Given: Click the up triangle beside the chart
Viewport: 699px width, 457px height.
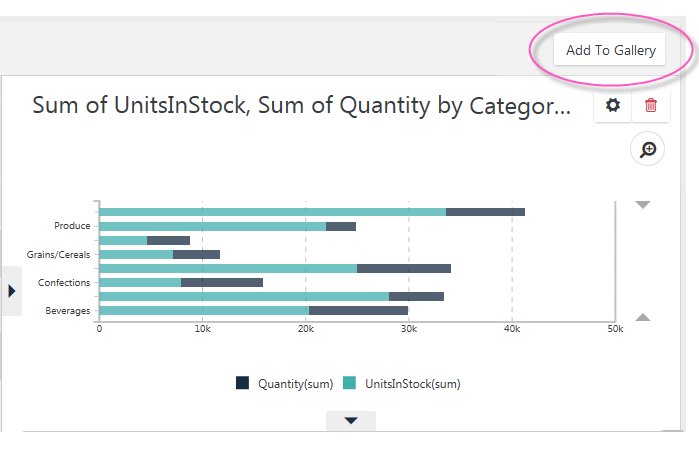Looking at the screenshot, I should pos(642,317).
